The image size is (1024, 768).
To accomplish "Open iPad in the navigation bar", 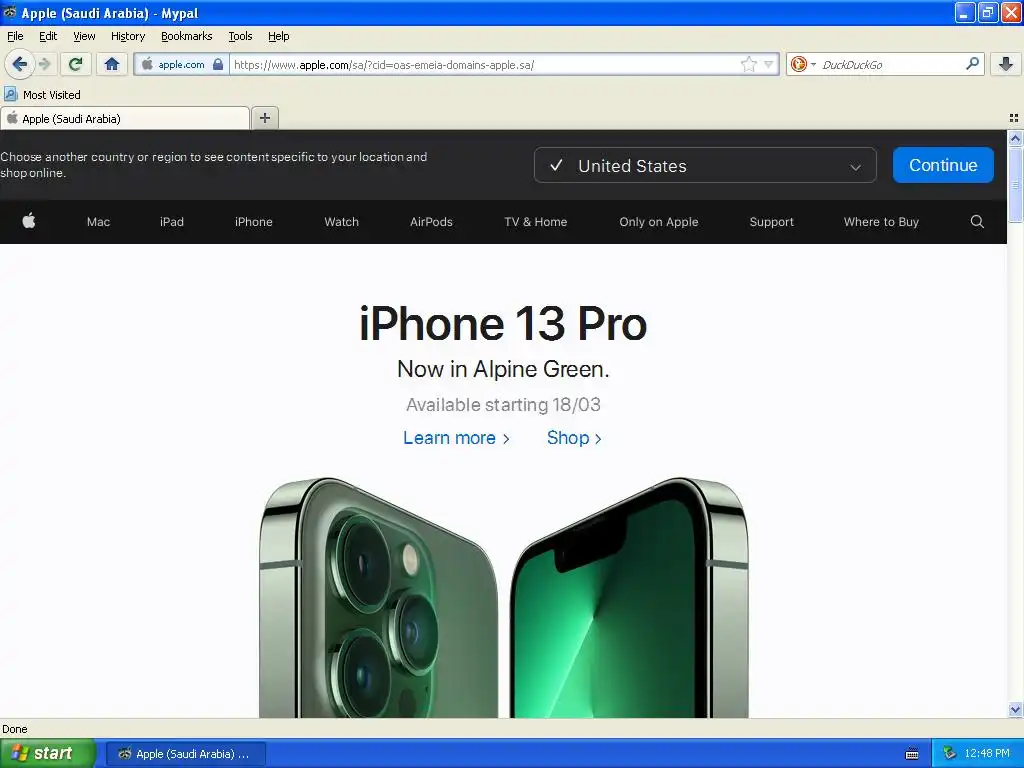I will (172, 222).
